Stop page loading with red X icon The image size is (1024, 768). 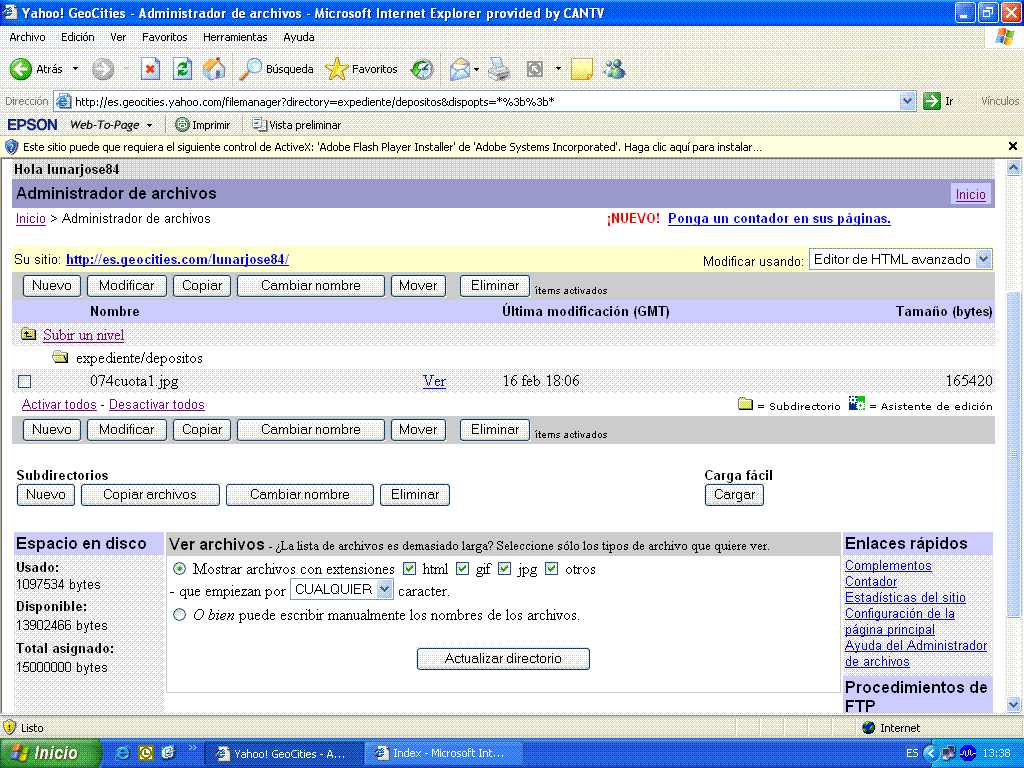pyautogui.click(x=150, y=69)
